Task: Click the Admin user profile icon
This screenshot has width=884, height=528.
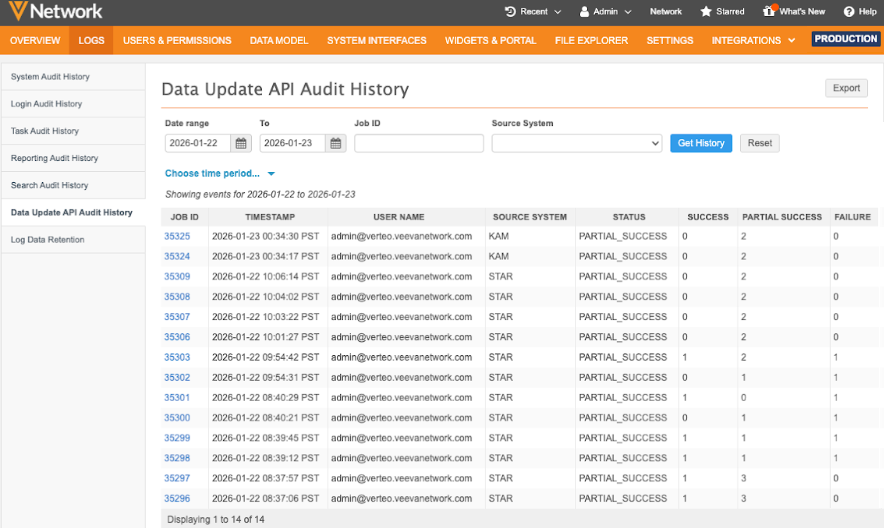Action: click(x=585, y=12)
